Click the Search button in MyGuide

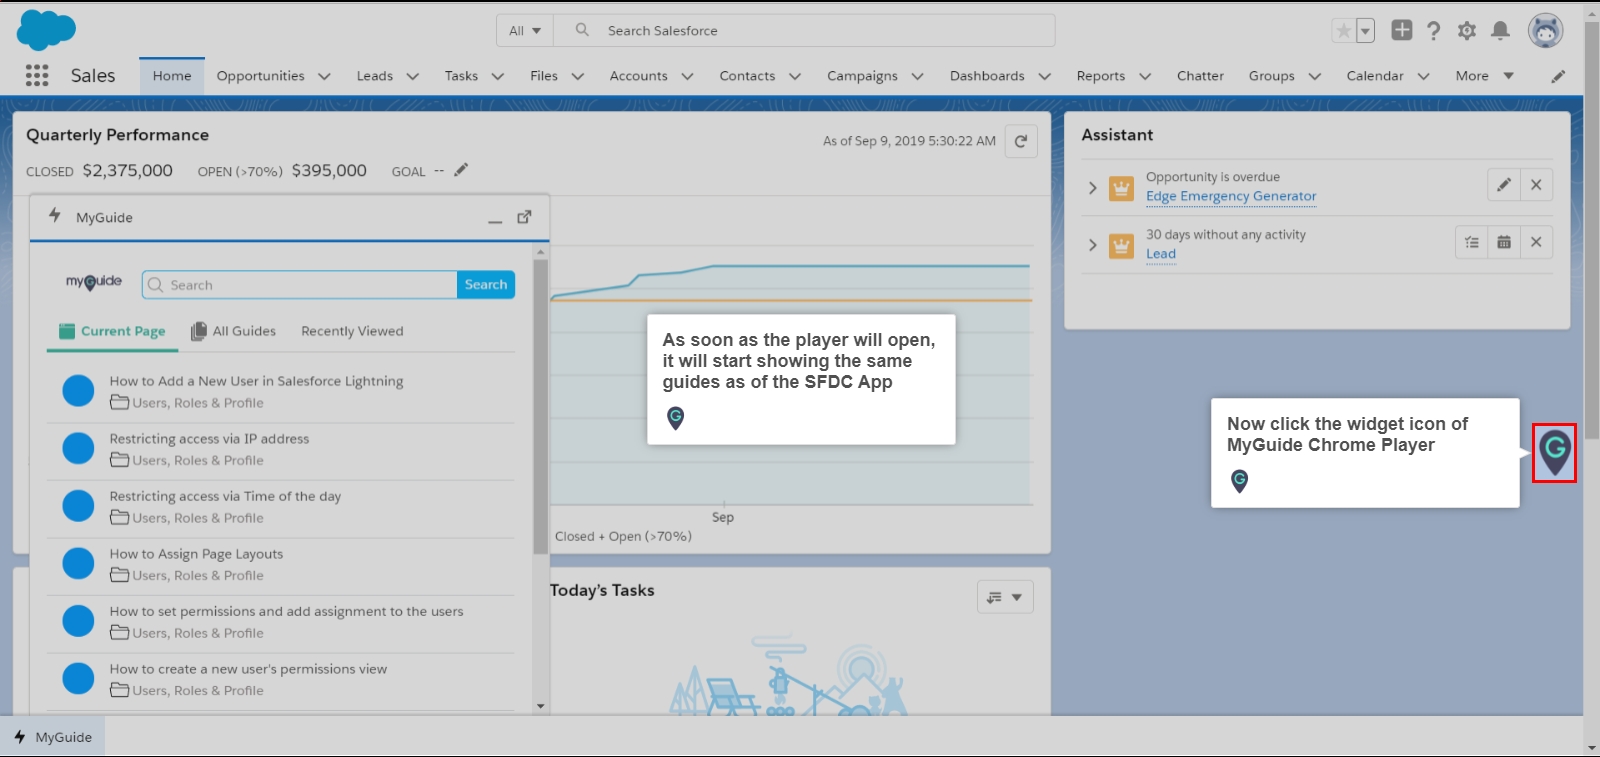[486, 285]
